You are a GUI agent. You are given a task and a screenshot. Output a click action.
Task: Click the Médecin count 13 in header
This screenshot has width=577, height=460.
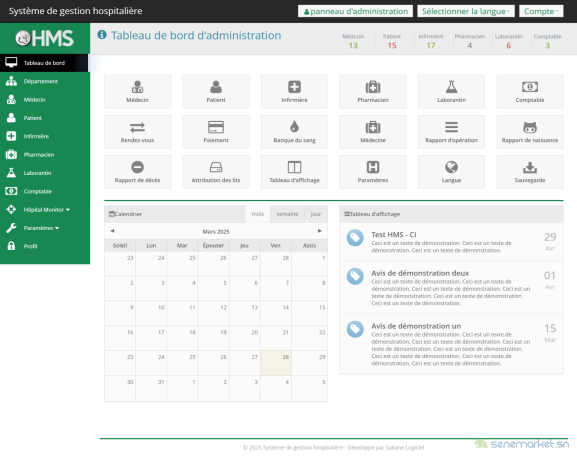353,46
